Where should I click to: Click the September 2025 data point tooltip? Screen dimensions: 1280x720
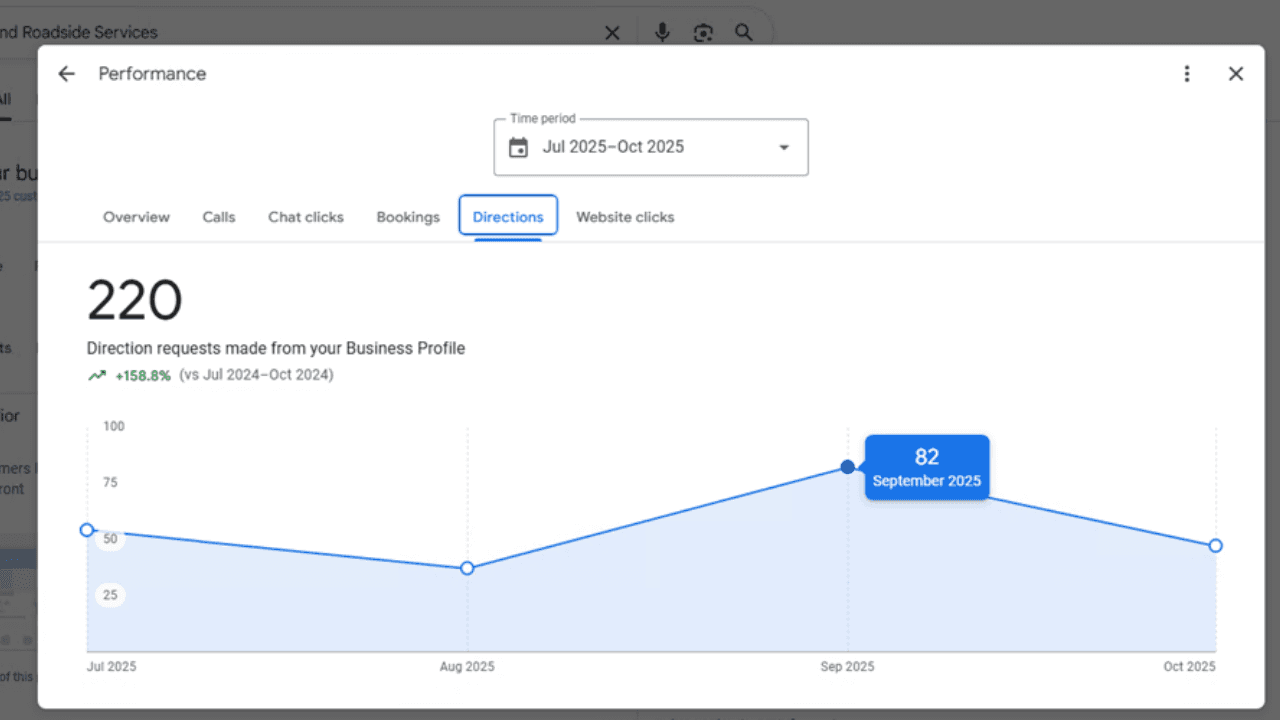(x=926, y=467)
